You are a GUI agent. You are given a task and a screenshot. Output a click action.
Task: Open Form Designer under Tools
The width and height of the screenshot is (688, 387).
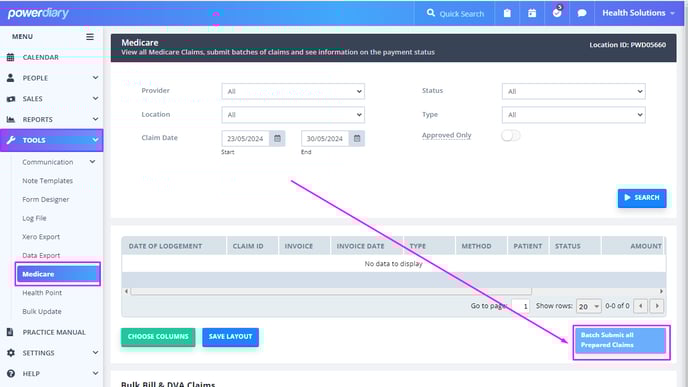(x=46, y=199)
